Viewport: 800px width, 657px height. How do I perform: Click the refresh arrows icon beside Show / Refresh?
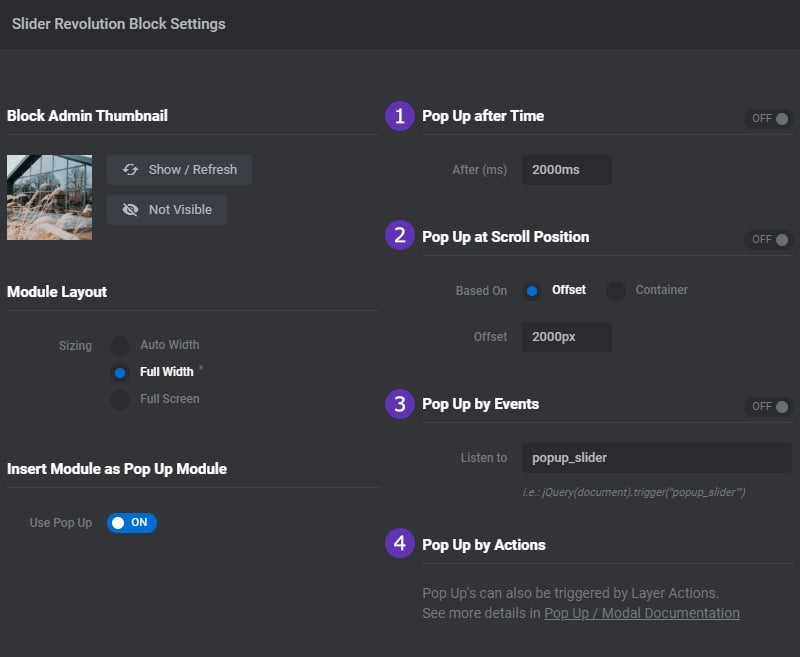(130, 170)
